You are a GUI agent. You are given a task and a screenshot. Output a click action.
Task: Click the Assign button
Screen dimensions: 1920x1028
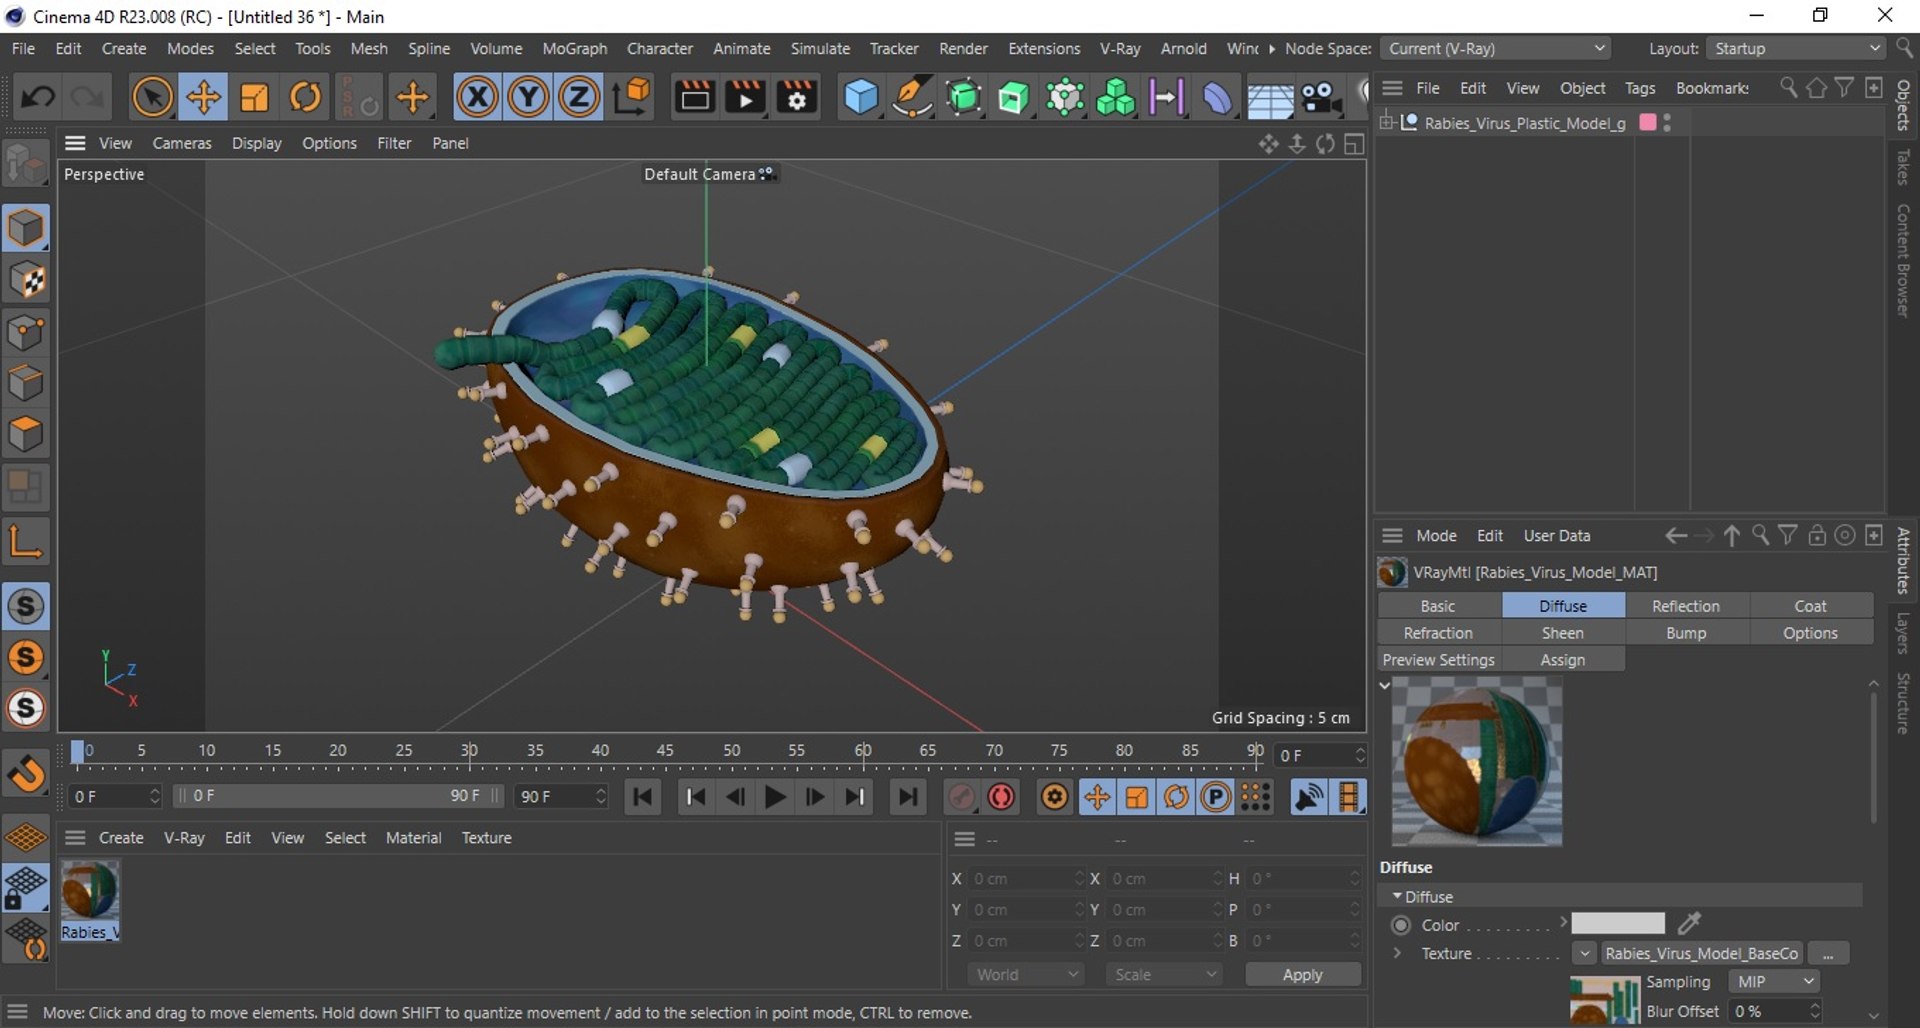pyautogui.click(x=1562, y=660)
